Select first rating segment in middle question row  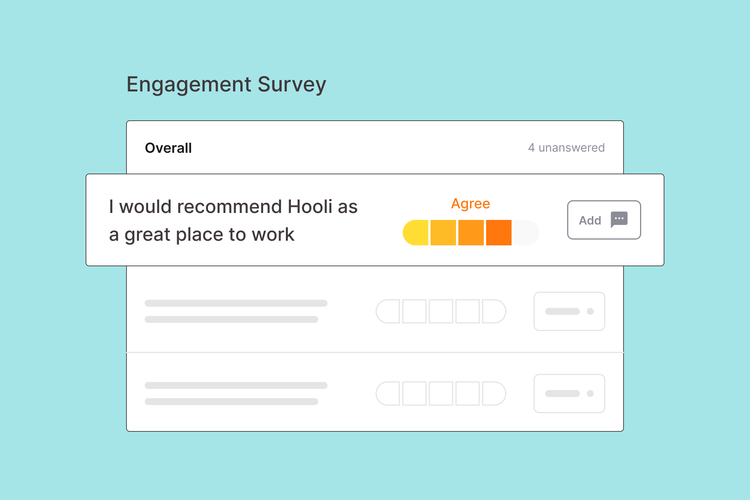(388, 311)
